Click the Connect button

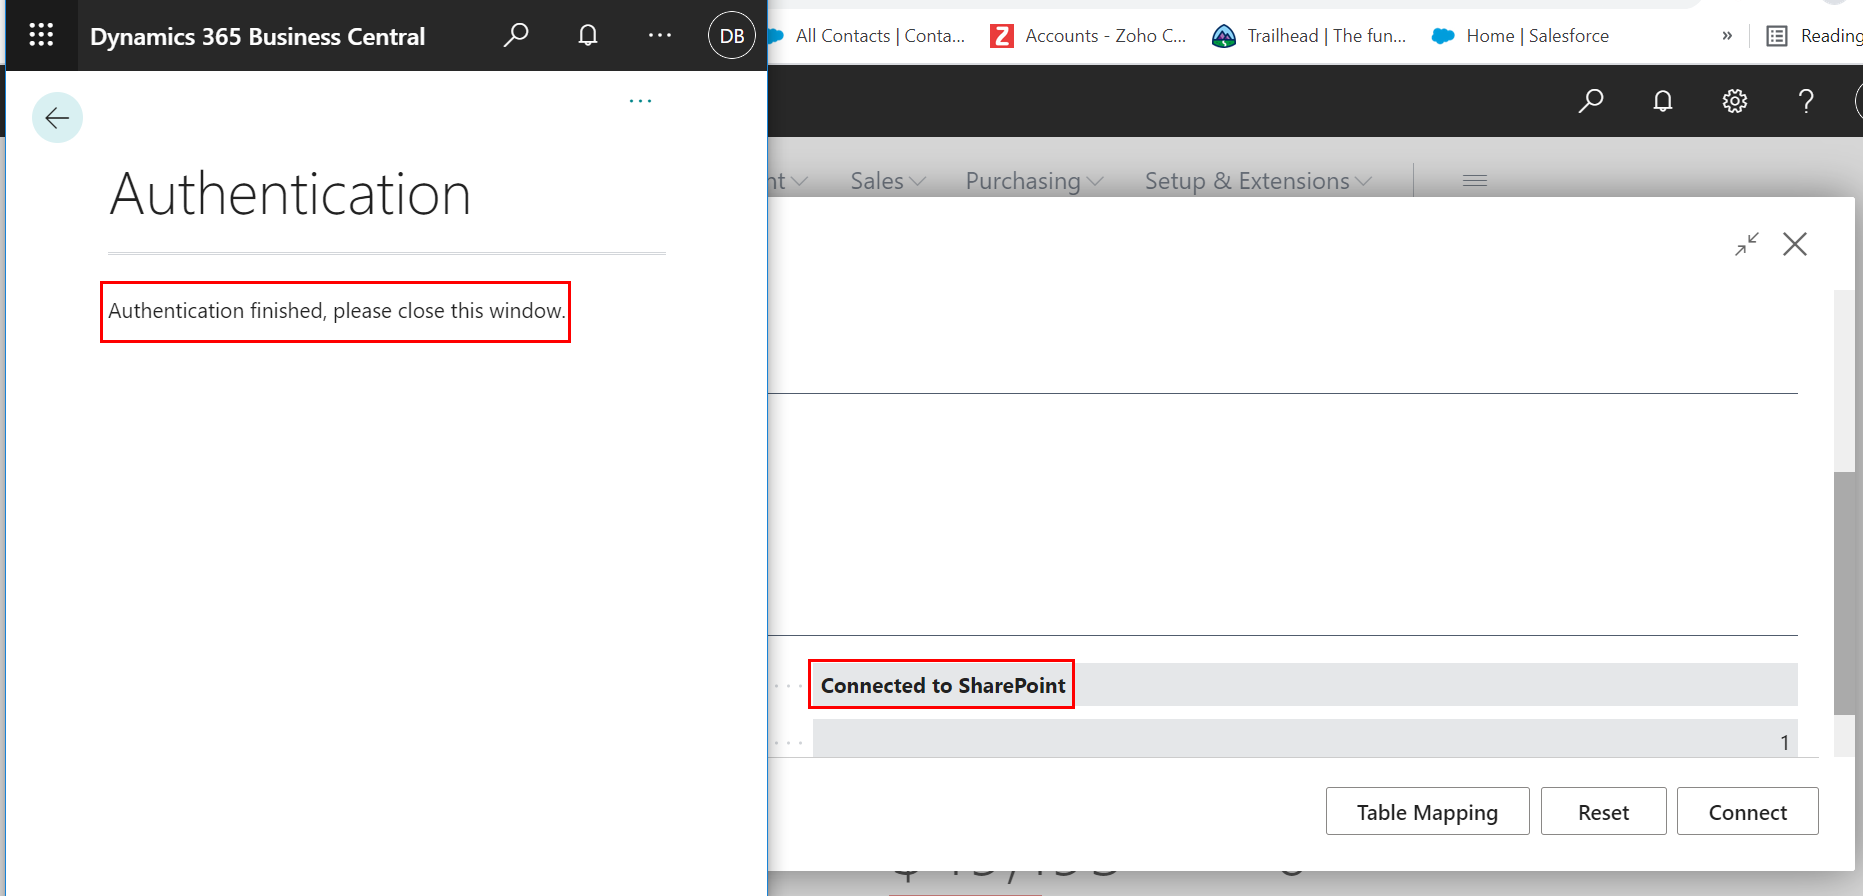pyautogui.click(x=1747, y=811)
